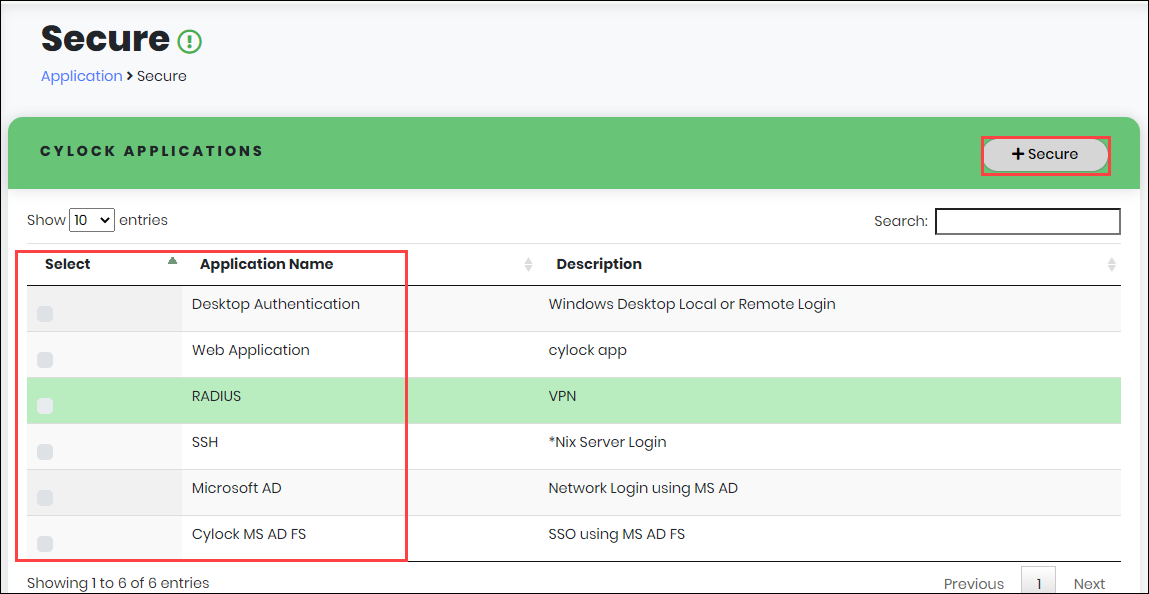
Task: Open the Show entries count dropdown
Action: [x=92, y=220]
